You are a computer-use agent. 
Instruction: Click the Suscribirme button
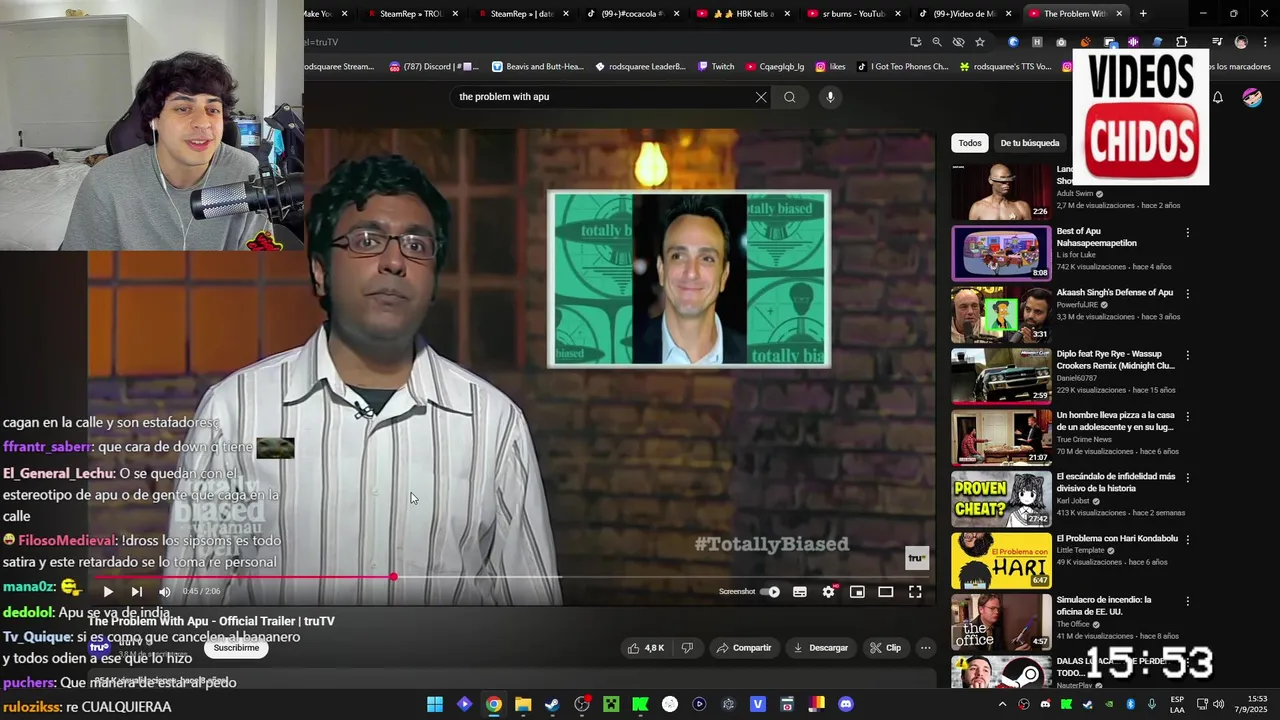236,648
